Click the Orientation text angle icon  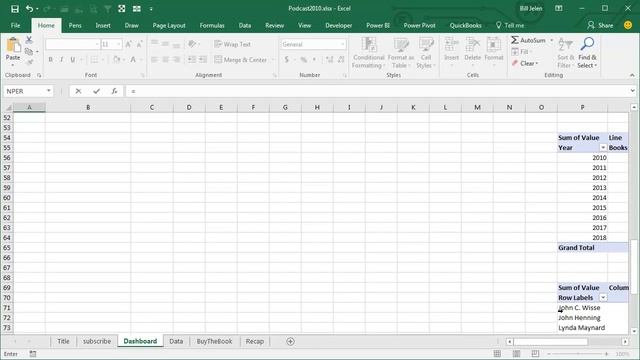tap(192, 44)
